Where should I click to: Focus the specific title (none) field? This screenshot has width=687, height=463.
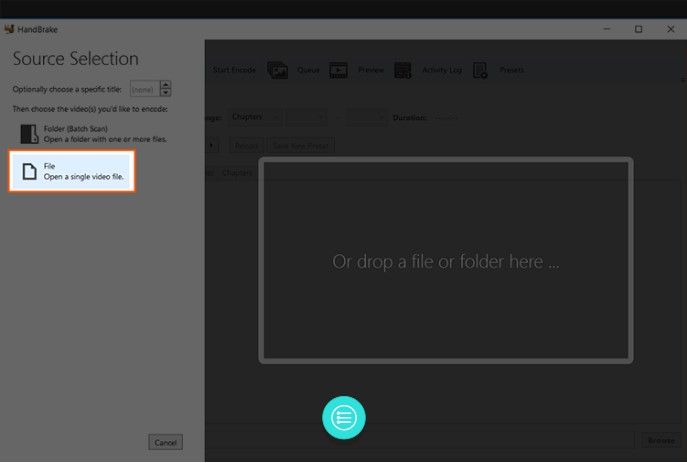click(x=145, y=89)
